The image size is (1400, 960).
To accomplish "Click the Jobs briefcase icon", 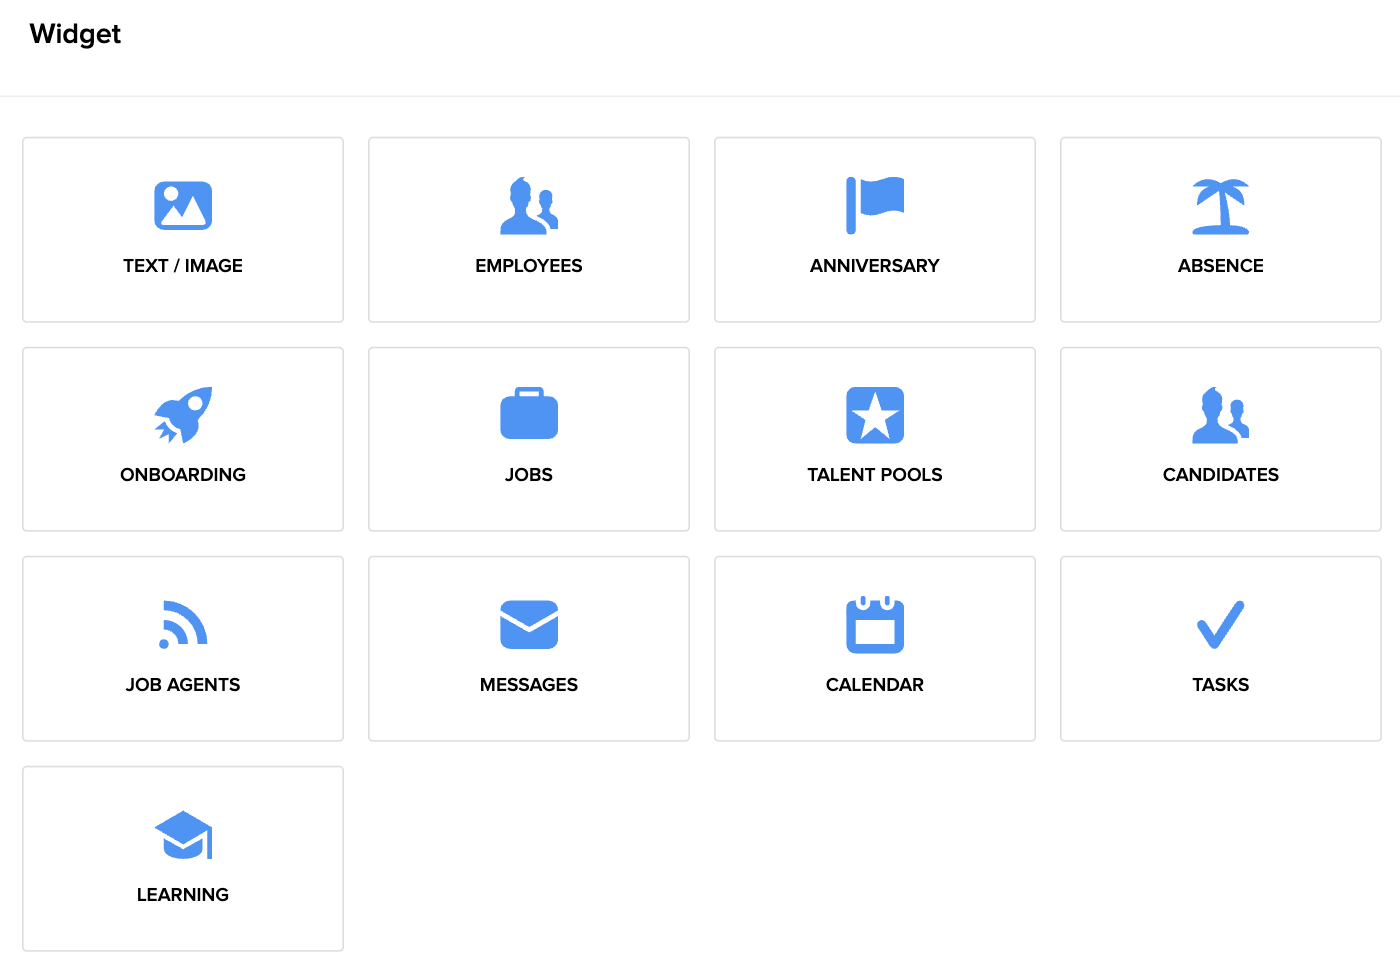I will click(529, 413).
